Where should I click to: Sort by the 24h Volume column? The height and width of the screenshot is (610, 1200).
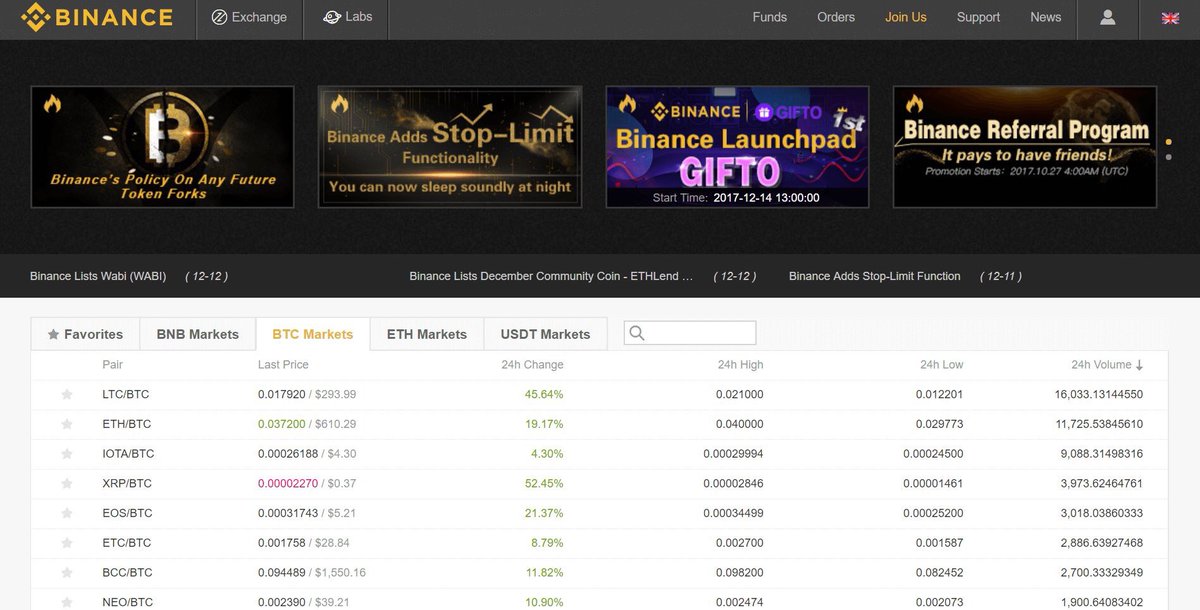pyautogui.click(x=1107, y=365)
